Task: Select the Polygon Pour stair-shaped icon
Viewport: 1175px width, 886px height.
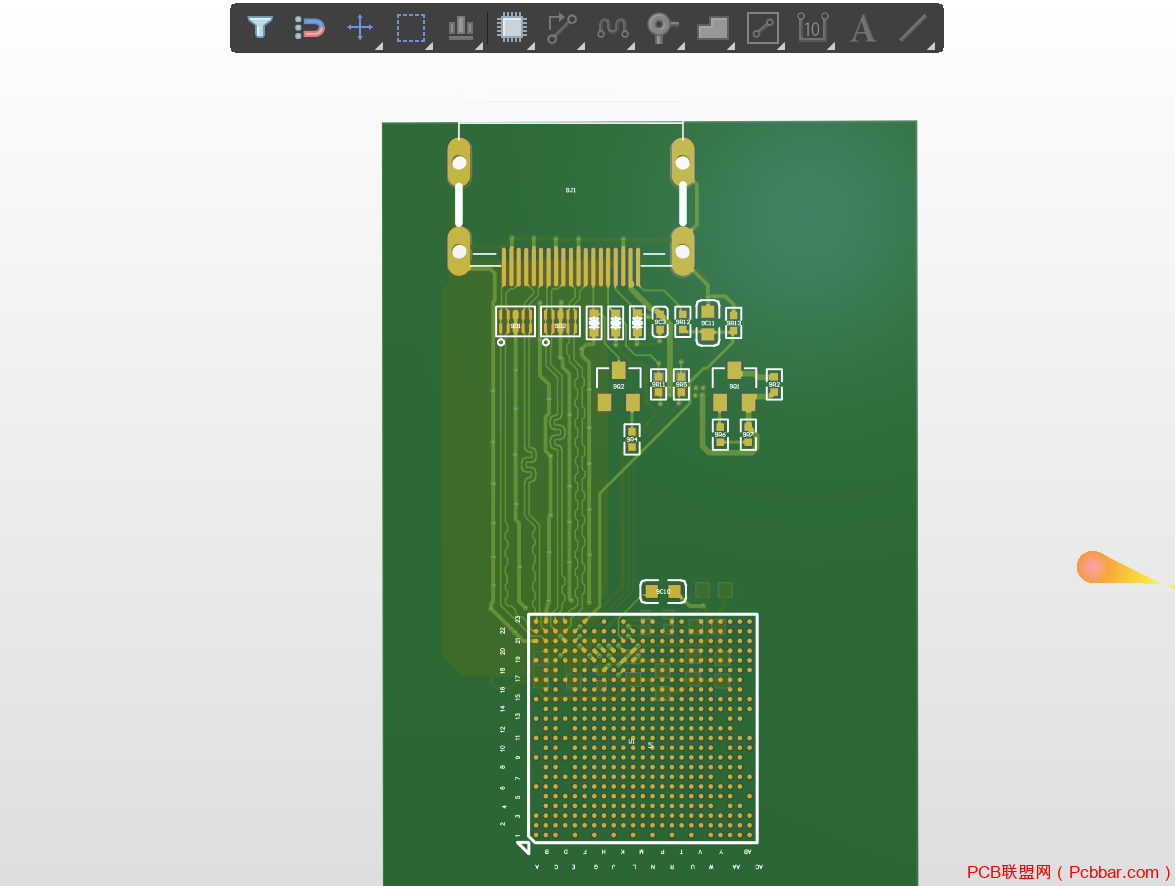Action: 713,28
